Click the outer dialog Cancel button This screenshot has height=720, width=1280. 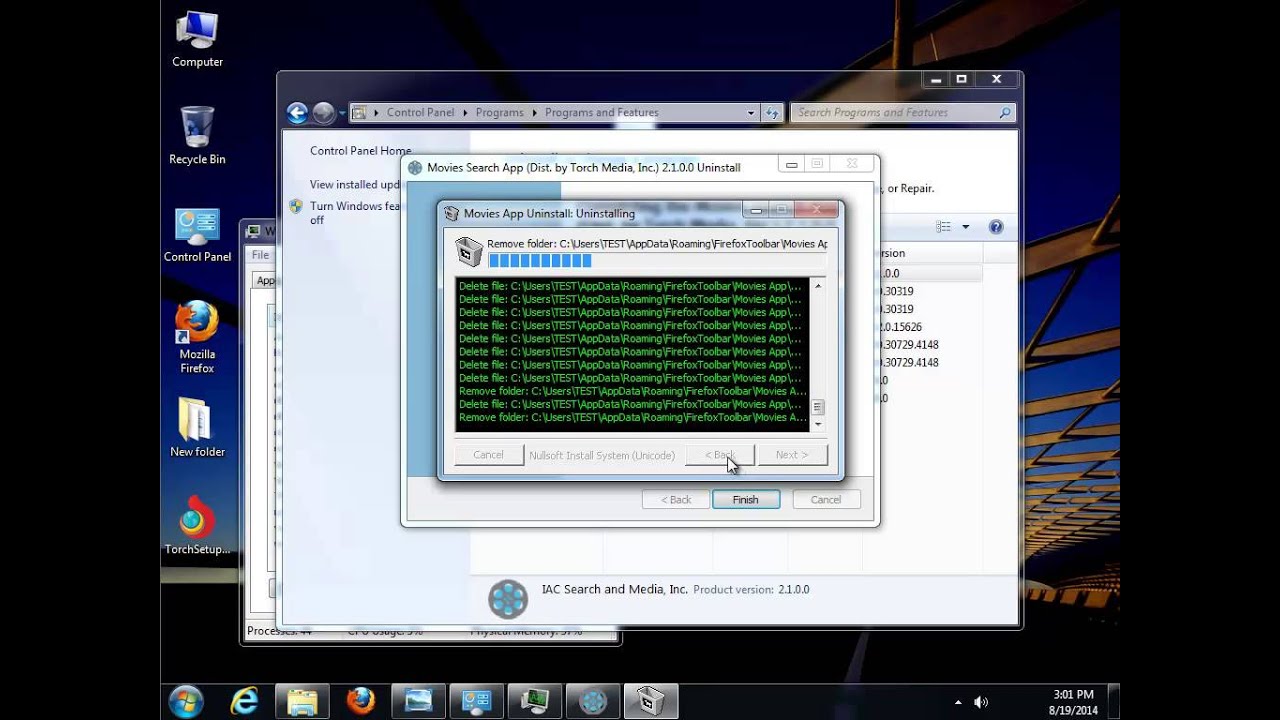[826, 499]
